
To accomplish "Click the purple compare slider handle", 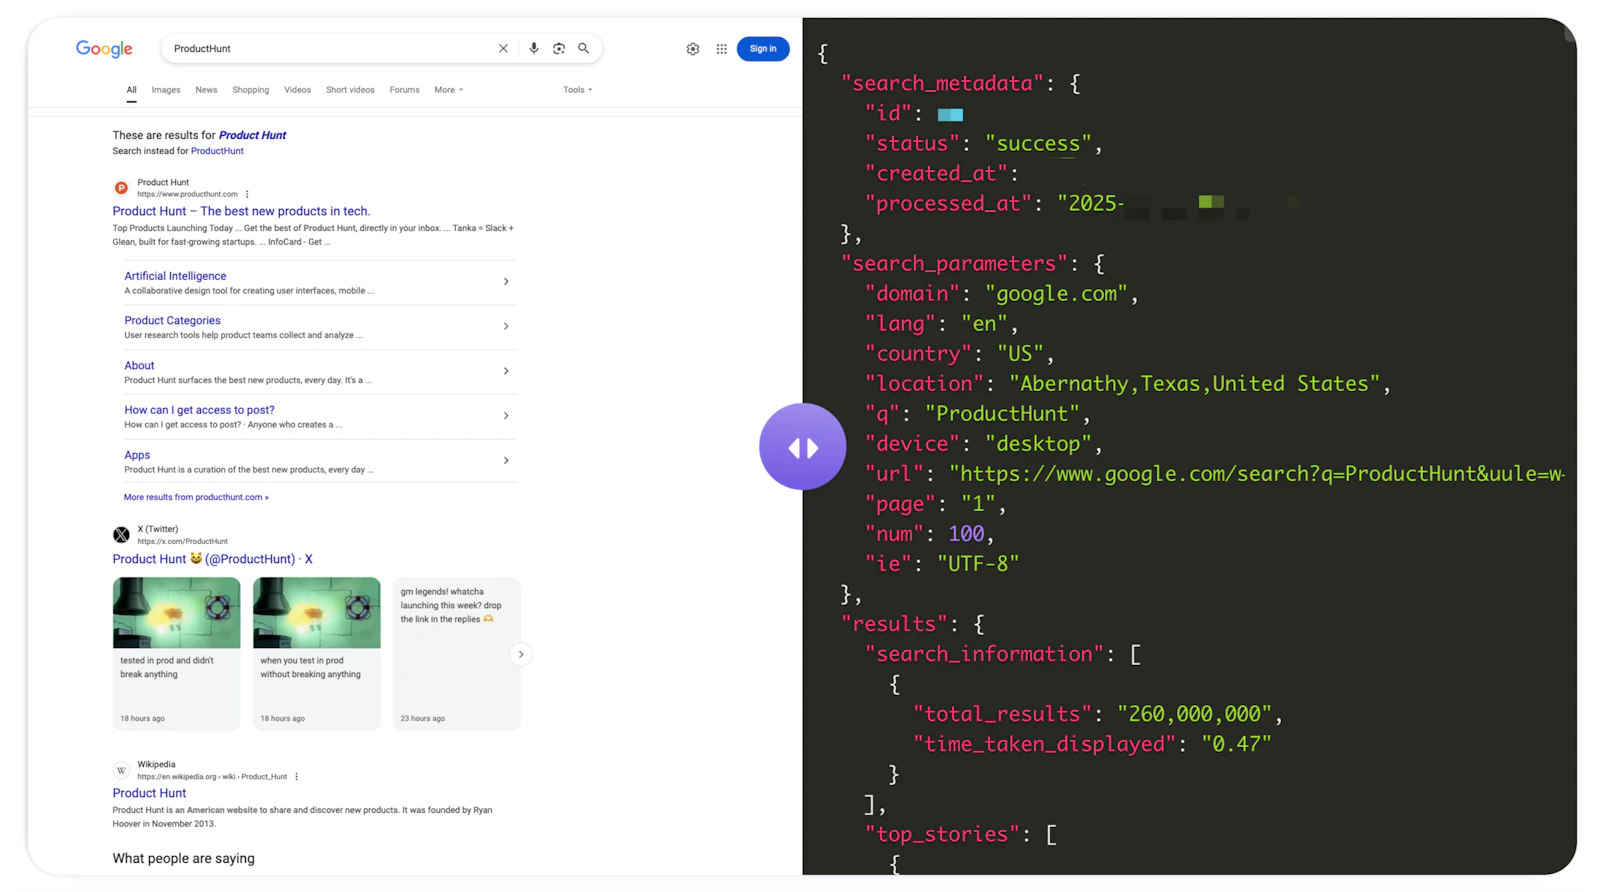I will [802, 447].
